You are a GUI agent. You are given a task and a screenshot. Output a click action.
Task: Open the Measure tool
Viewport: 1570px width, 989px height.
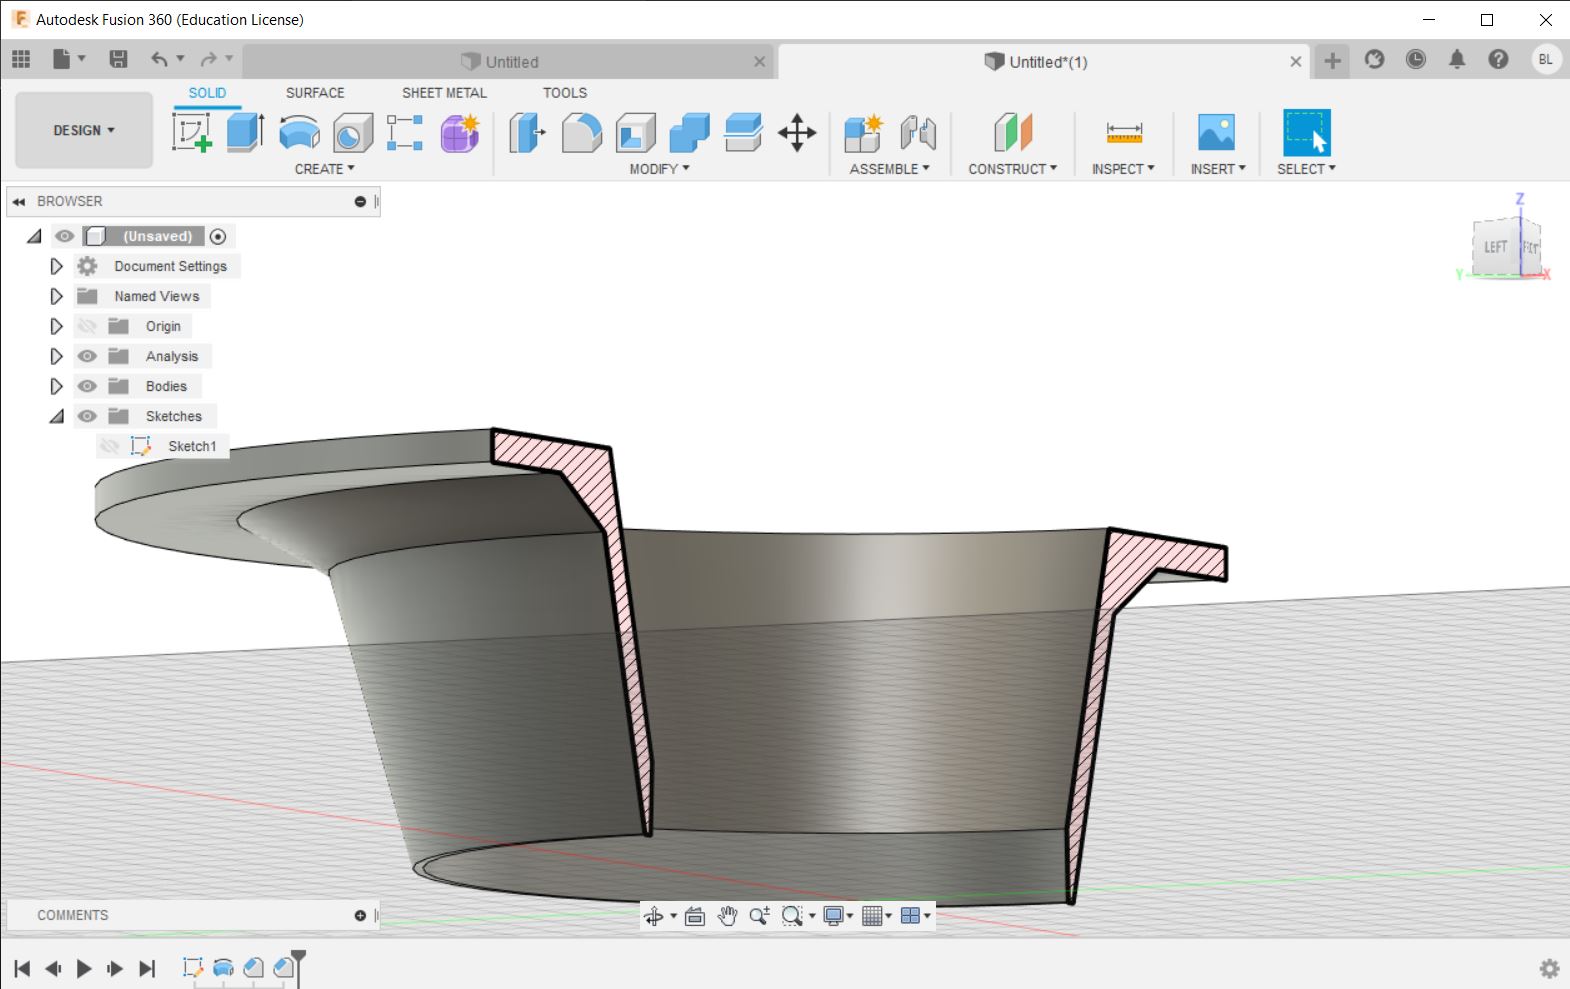[x=1124, y=132]
